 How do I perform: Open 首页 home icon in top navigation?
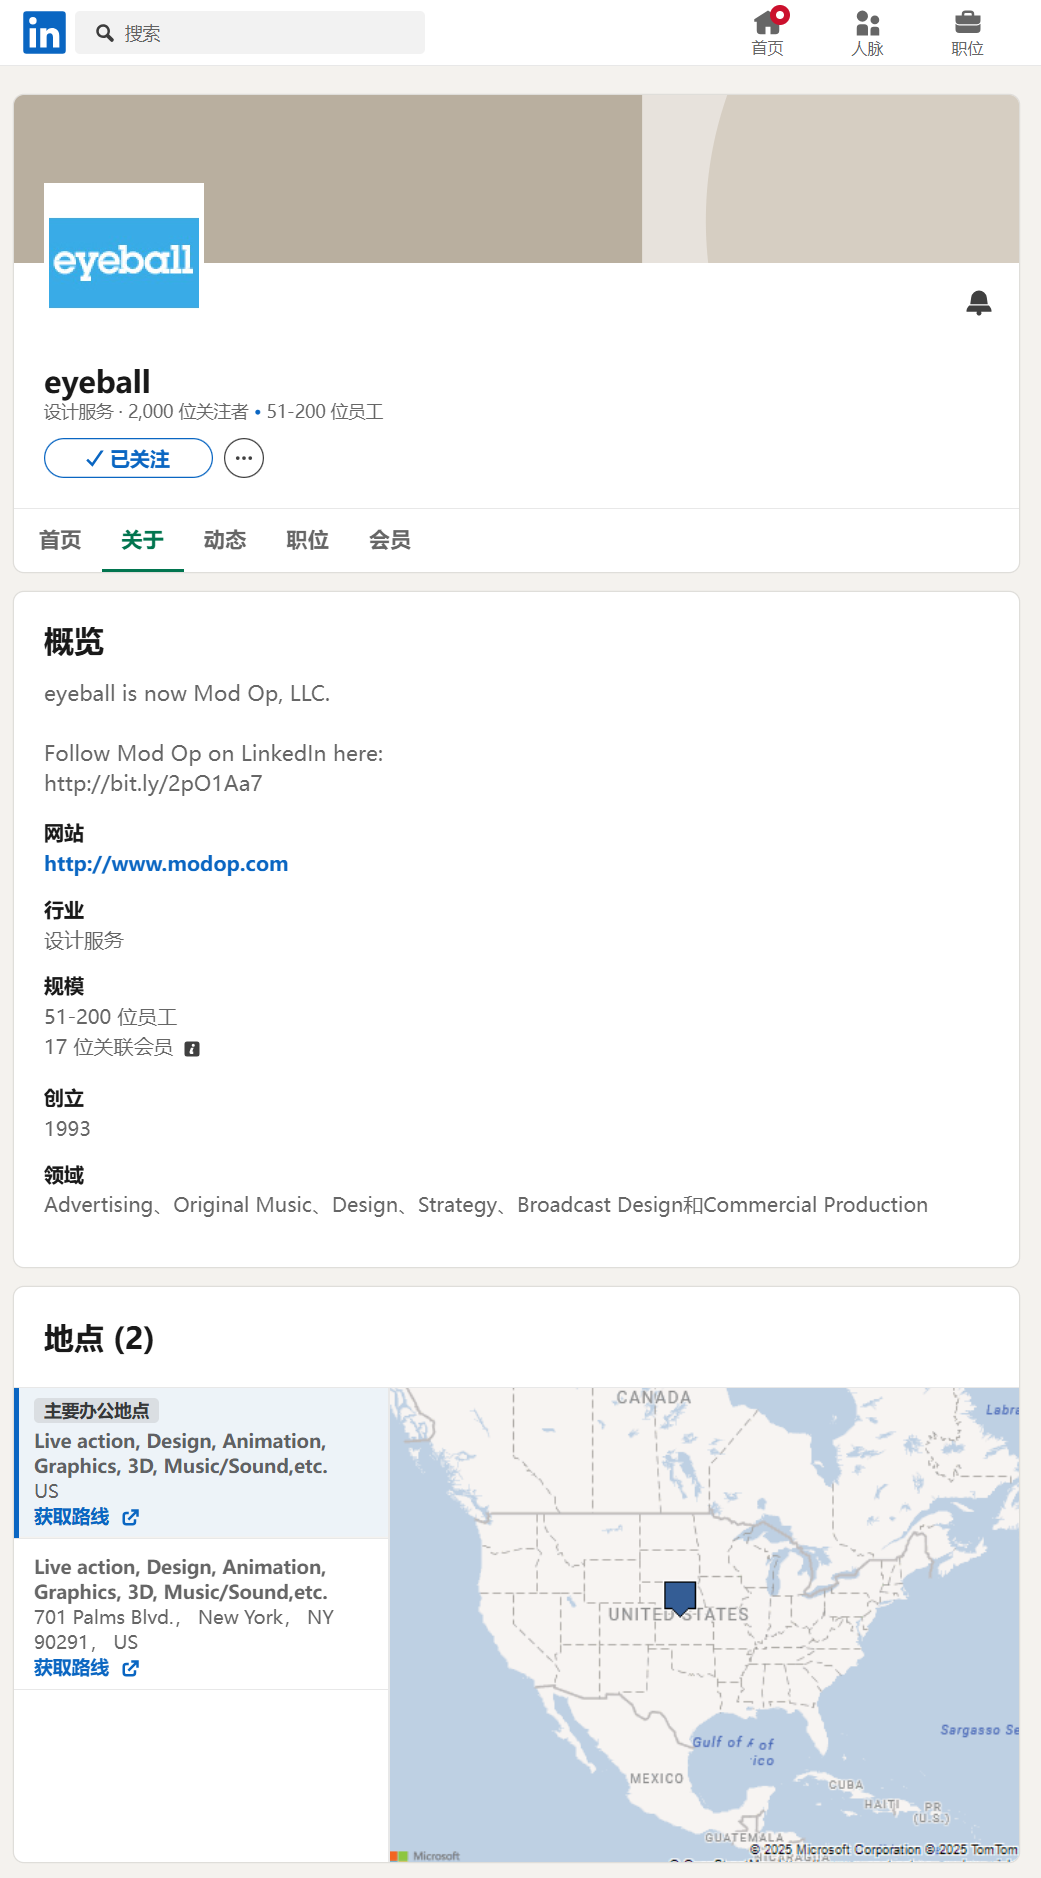click(768, 33)
